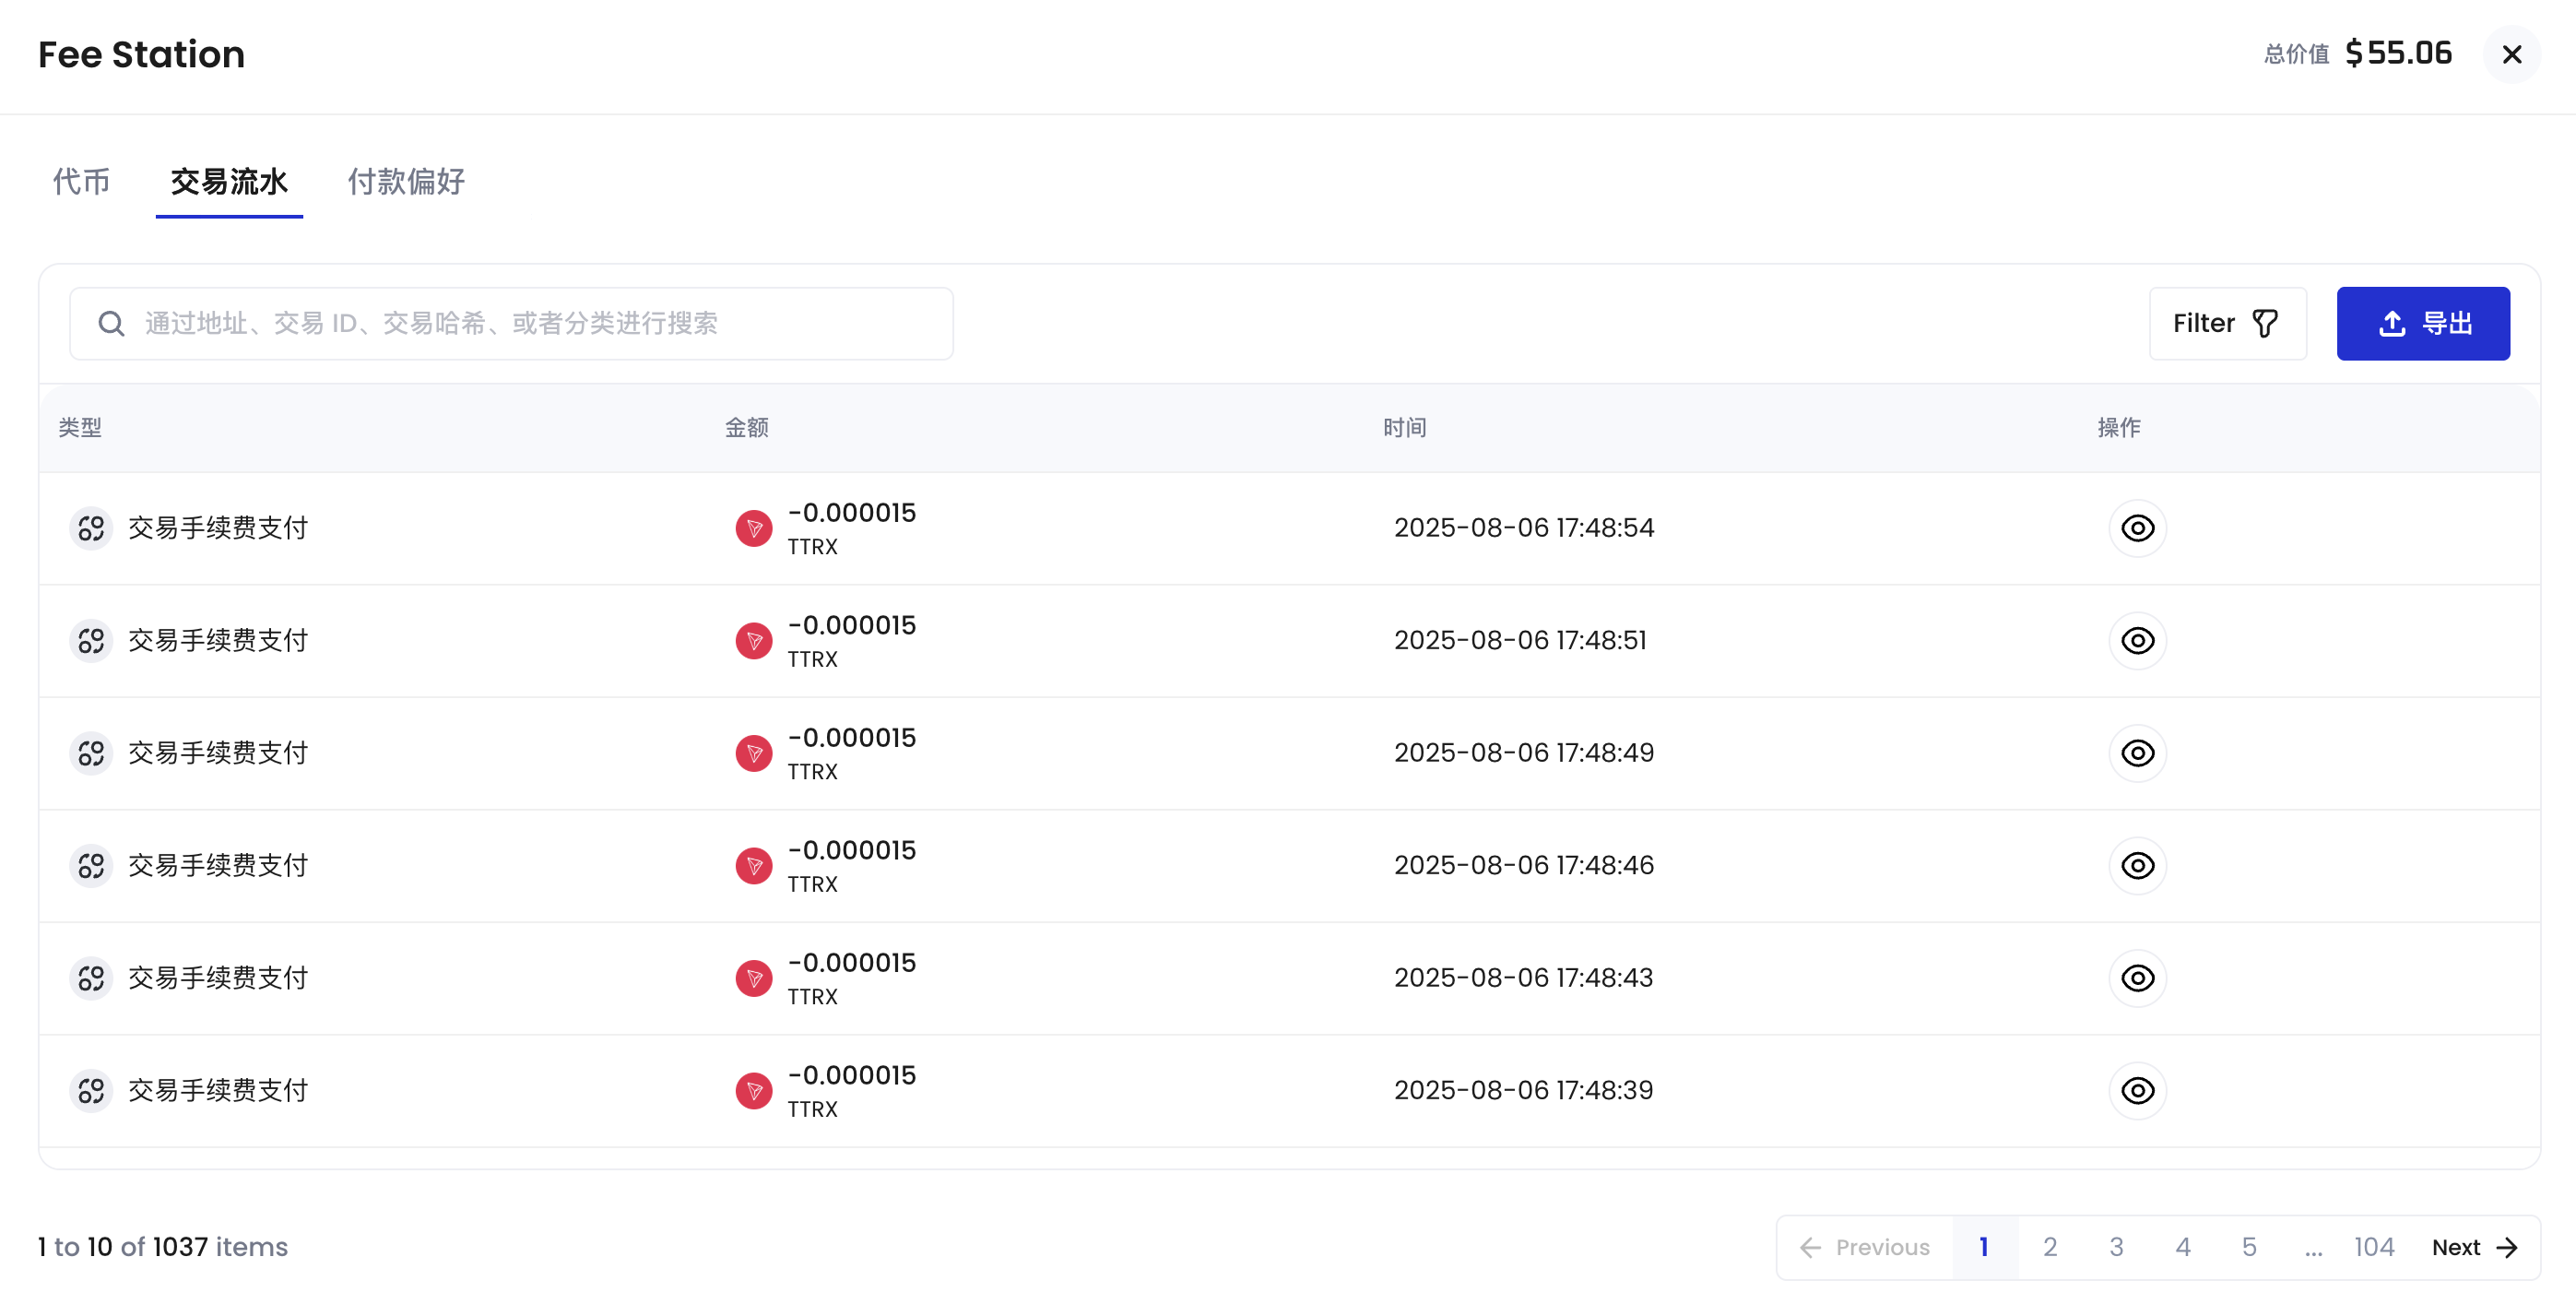The width and height of the screenshot is (2576, 1316).
Task: Open the 付款偏好 tab
Action: click(x=406, y=182)
